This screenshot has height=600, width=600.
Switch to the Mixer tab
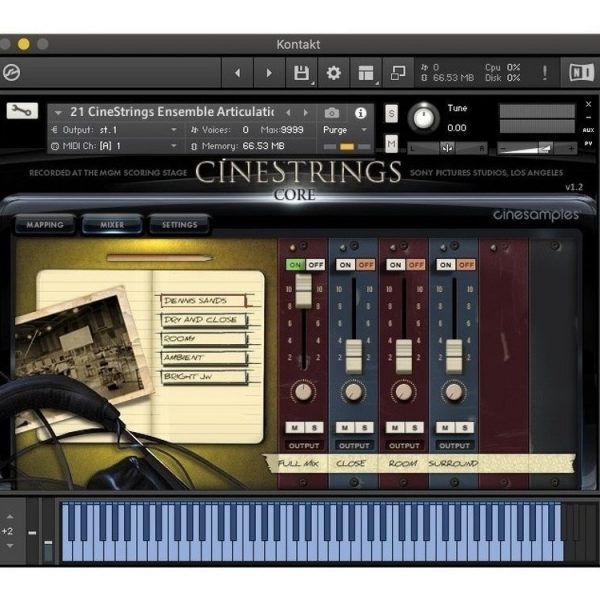(x=112, y=225)
